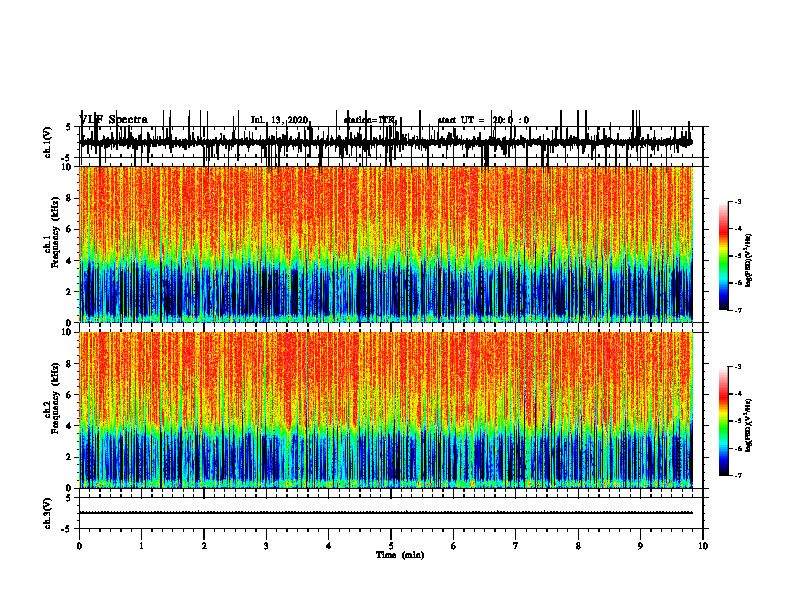Click the "8" kHz tick on ch.1 spectrogram
The height and width of the screenshot is (612, 792).
coord(70,198)
